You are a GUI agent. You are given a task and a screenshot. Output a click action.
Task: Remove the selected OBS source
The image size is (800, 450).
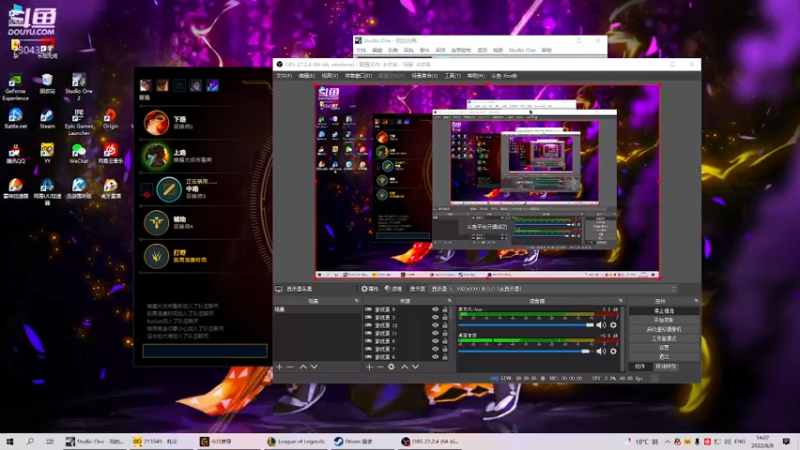coord(380,366)
